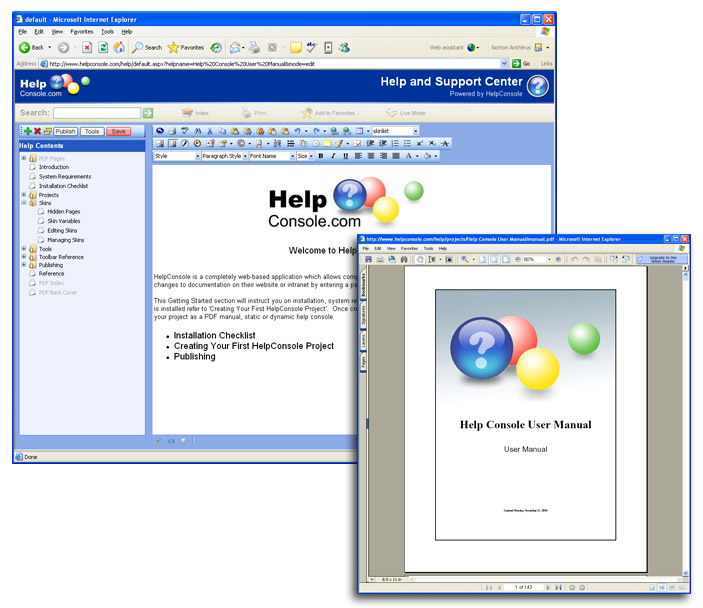Click the font color A icon

coord(408,156)
